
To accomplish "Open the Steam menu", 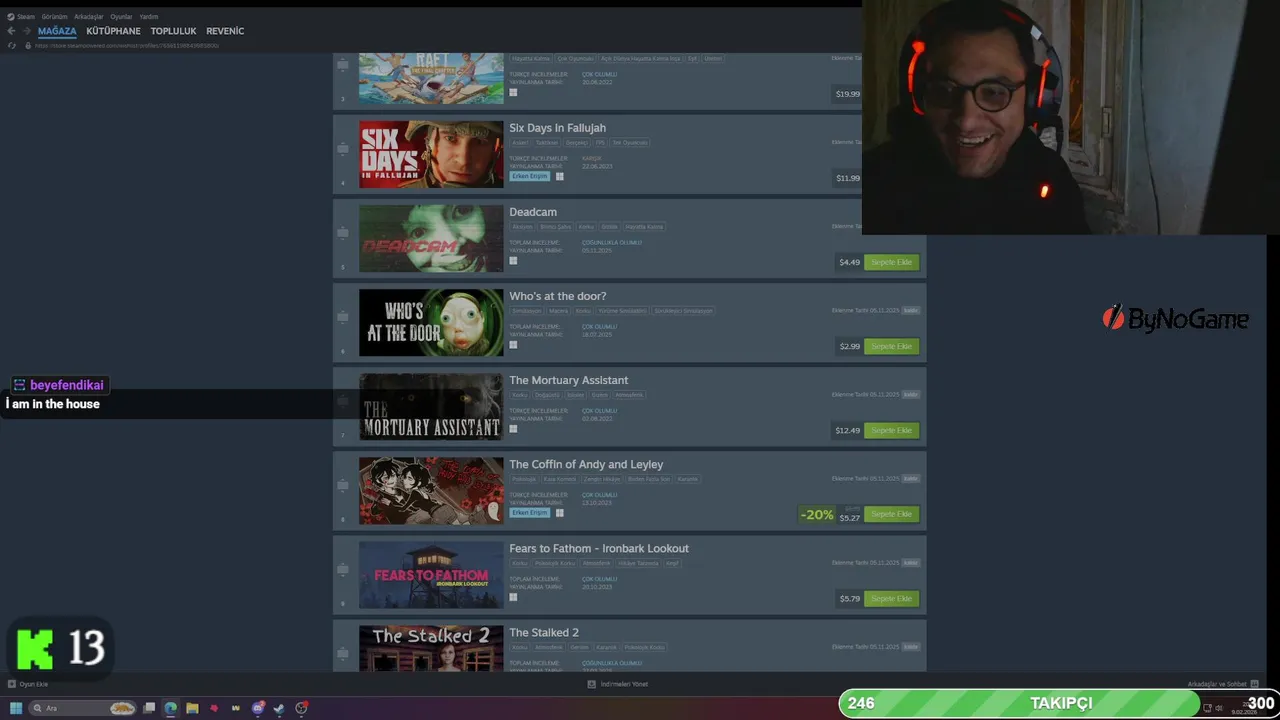I will 26,16.
